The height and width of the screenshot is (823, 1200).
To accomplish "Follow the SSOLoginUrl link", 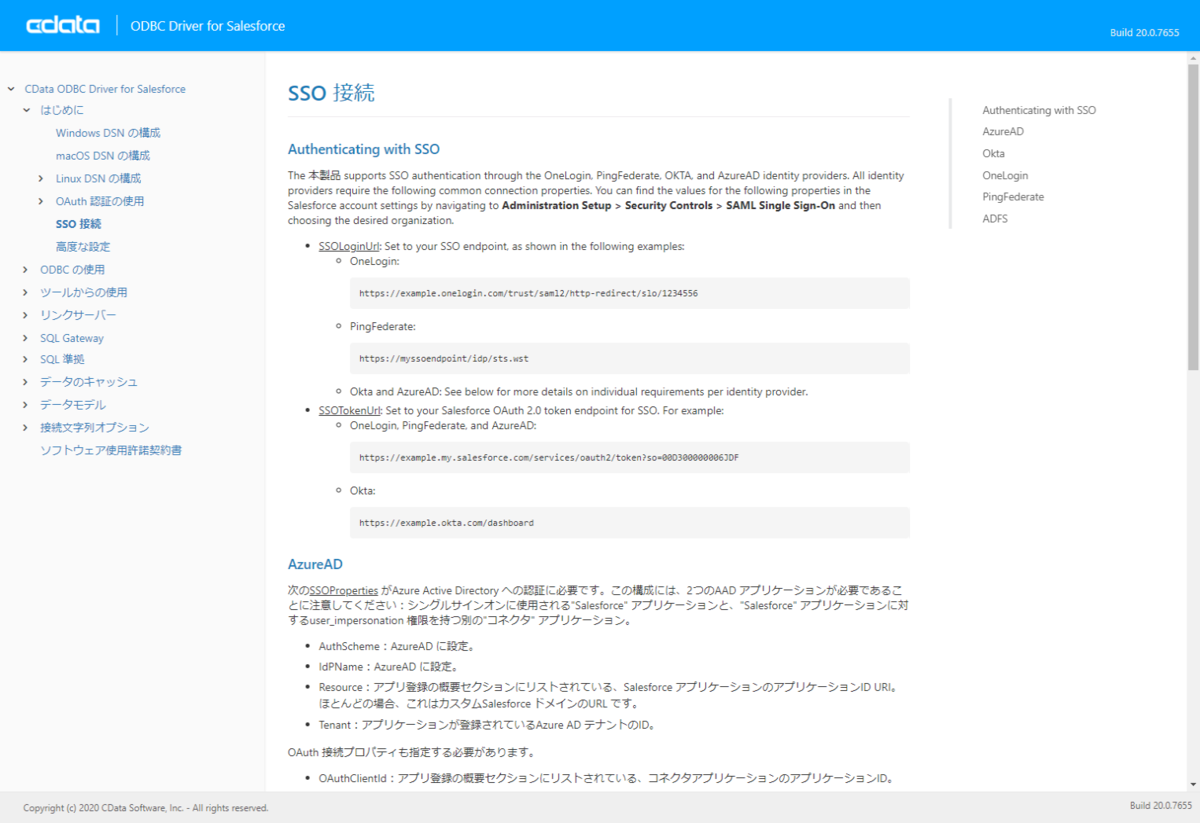I will point(349,246).
